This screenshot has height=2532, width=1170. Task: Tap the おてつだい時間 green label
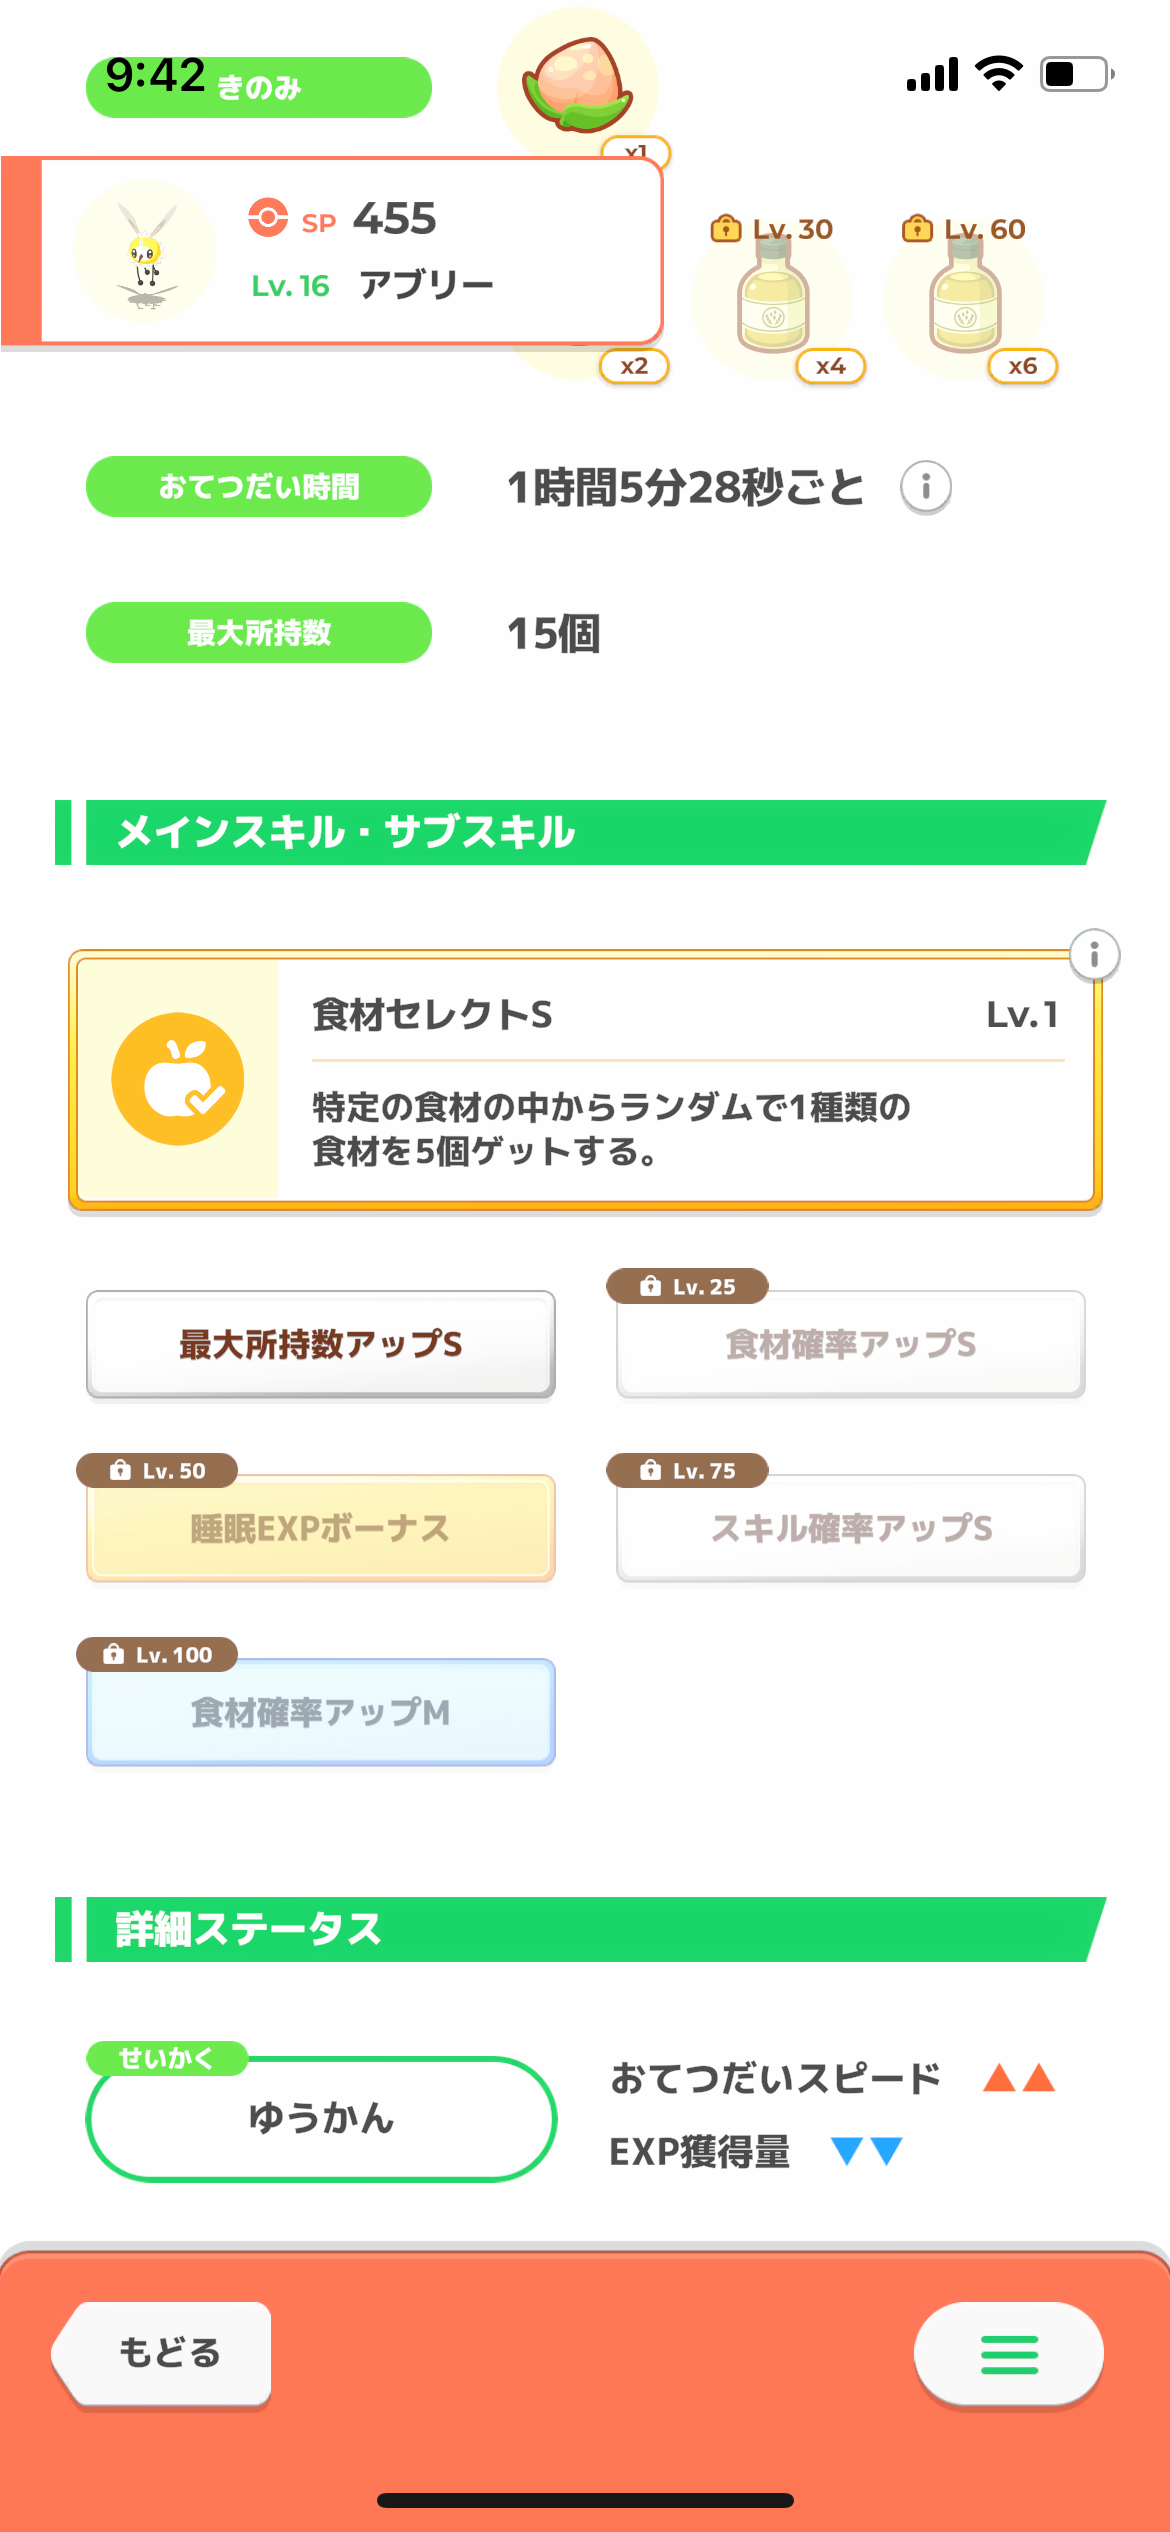pos(259,487)
